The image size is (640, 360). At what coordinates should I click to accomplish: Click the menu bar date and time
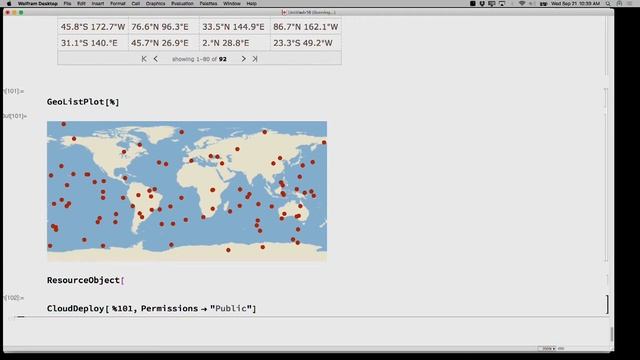coord(576,3)
